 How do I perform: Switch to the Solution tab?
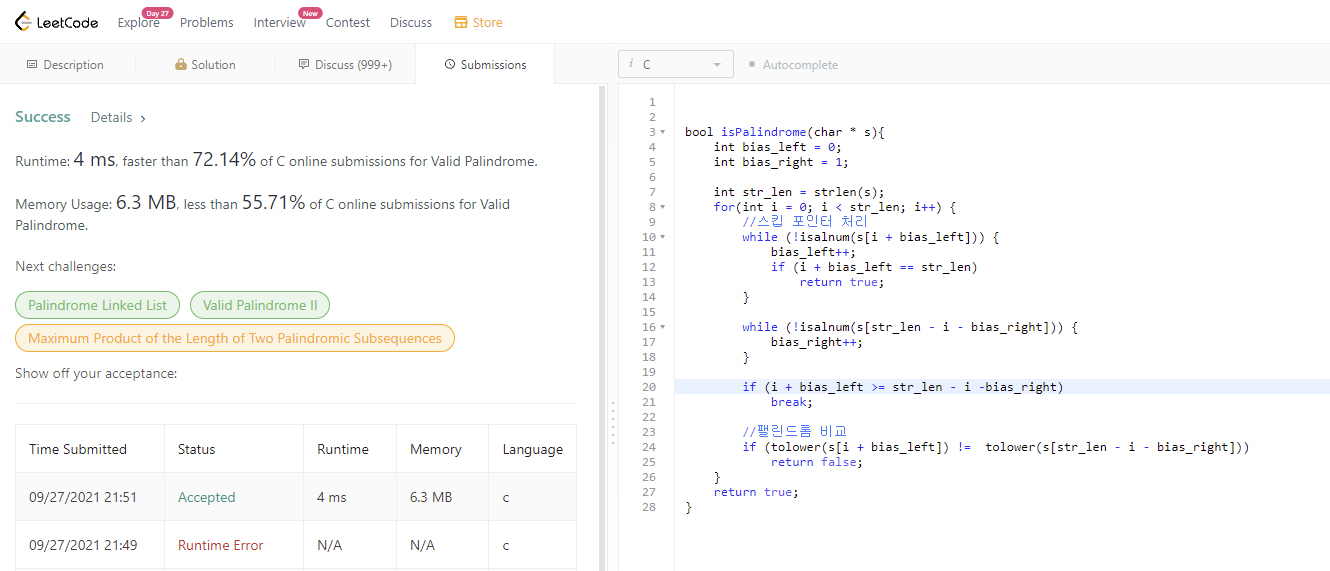[x=205, y=64]
